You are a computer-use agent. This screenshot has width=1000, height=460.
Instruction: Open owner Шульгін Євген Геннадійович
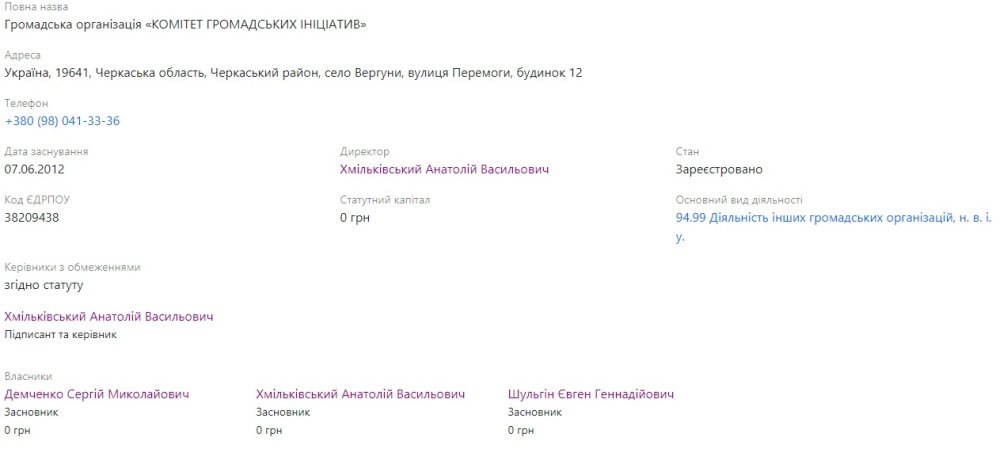click(x=590, y=394)
